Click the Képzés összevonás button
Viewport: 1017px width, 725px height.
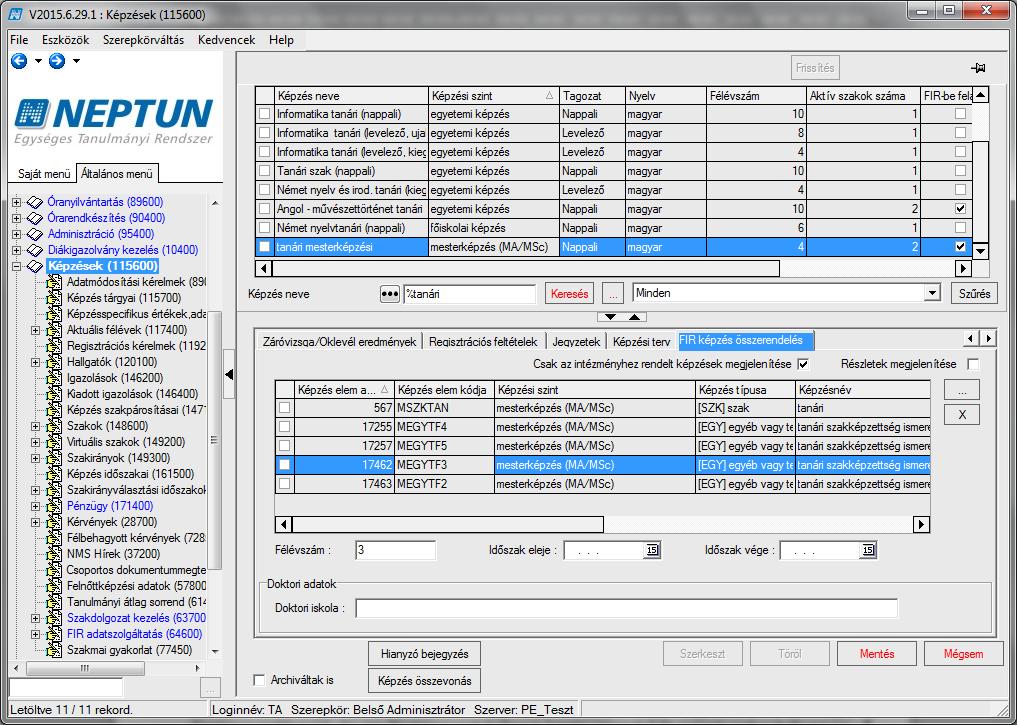pos(425,681)
